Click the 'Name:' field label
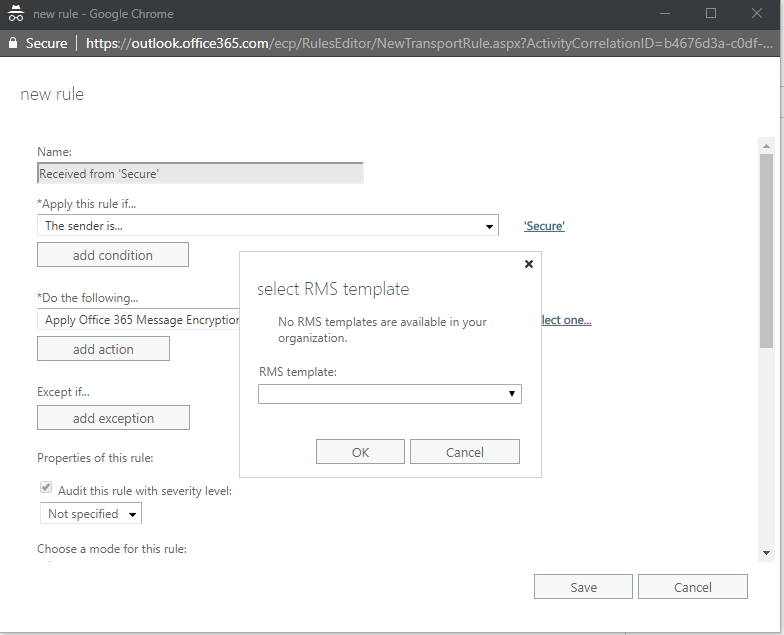 (x=54, y=152)
